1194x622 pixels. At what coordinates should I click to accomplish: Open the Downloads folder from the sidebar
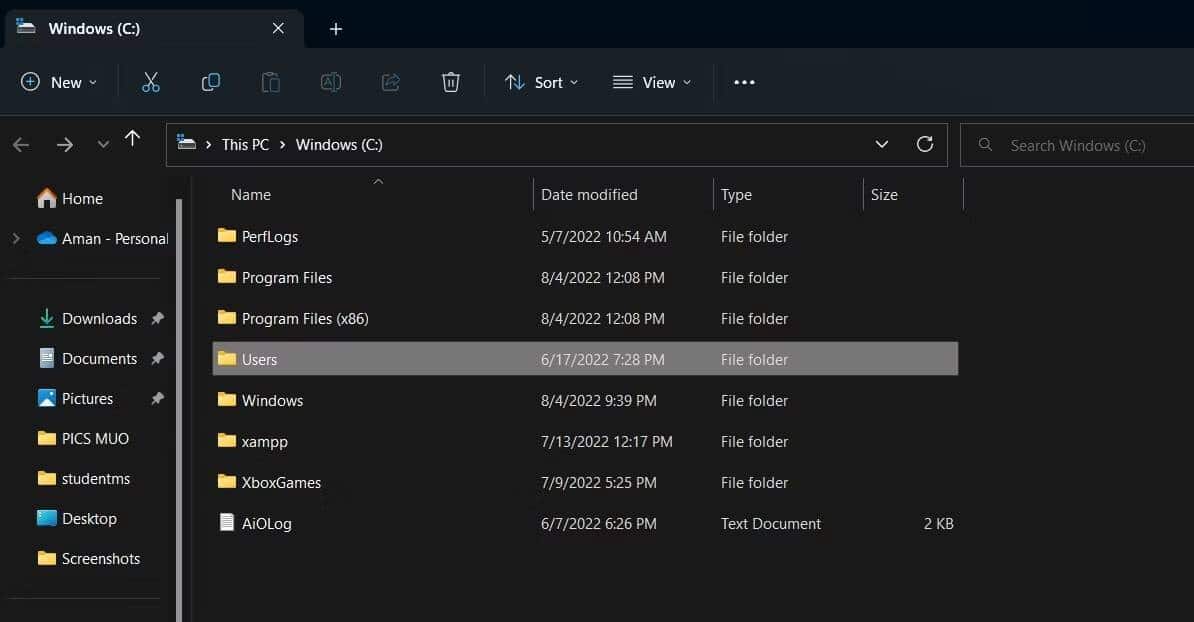point(99,318)
